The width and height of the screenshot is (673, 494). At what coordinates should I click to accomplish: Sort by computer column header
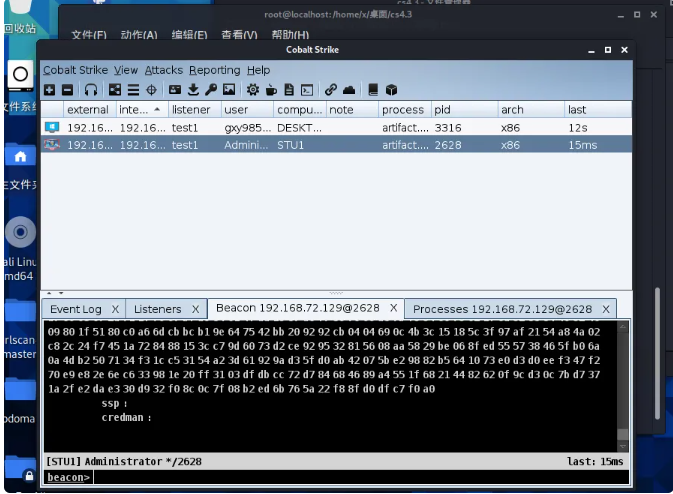point(300,110)
